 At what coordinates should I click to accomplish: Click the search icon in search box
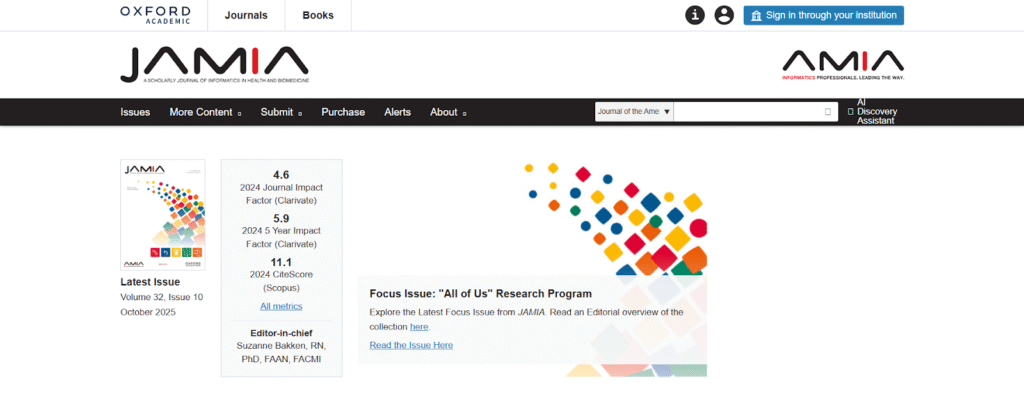[827, 112]
